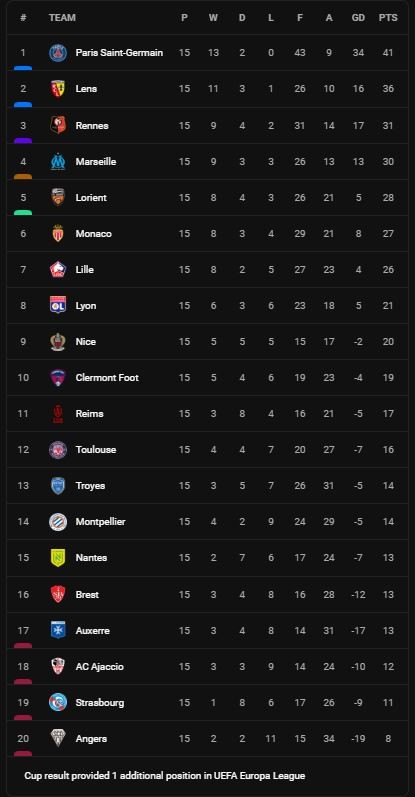Image resolution: width=415 pixels, height=797 pixels.
Task: Open the Clermont Foot team page
Action: (x=107, y=378)
